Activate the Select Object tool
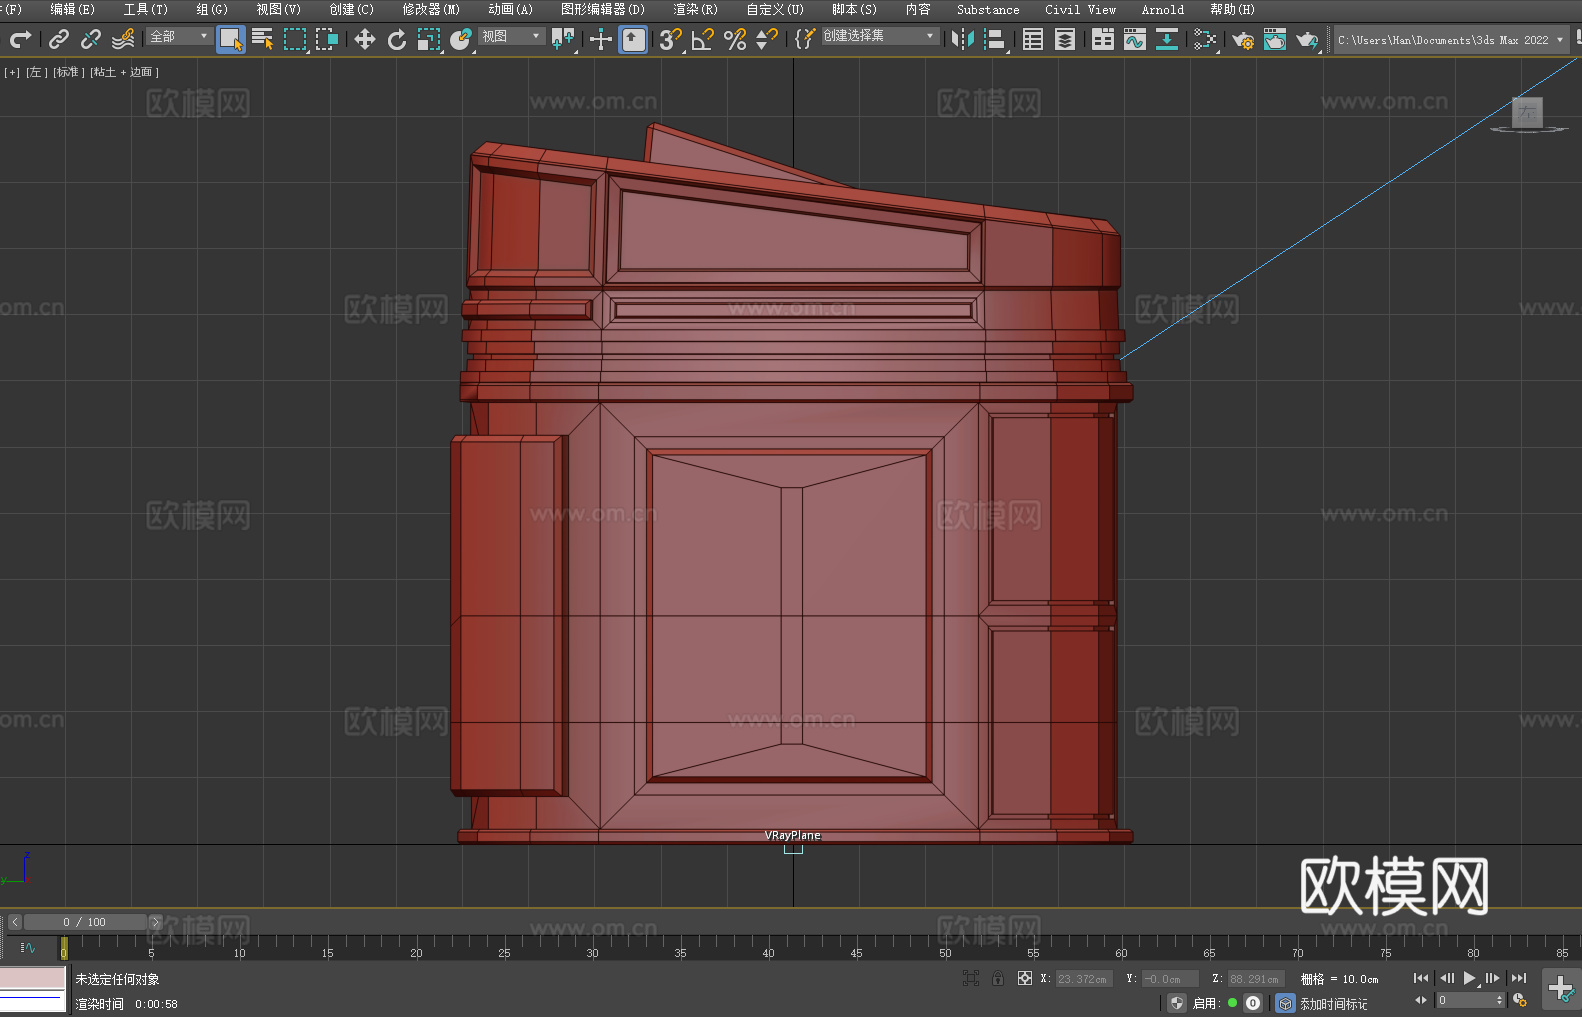The image size is (1582, 1017). pyautogui.click(x=231, y=39)
